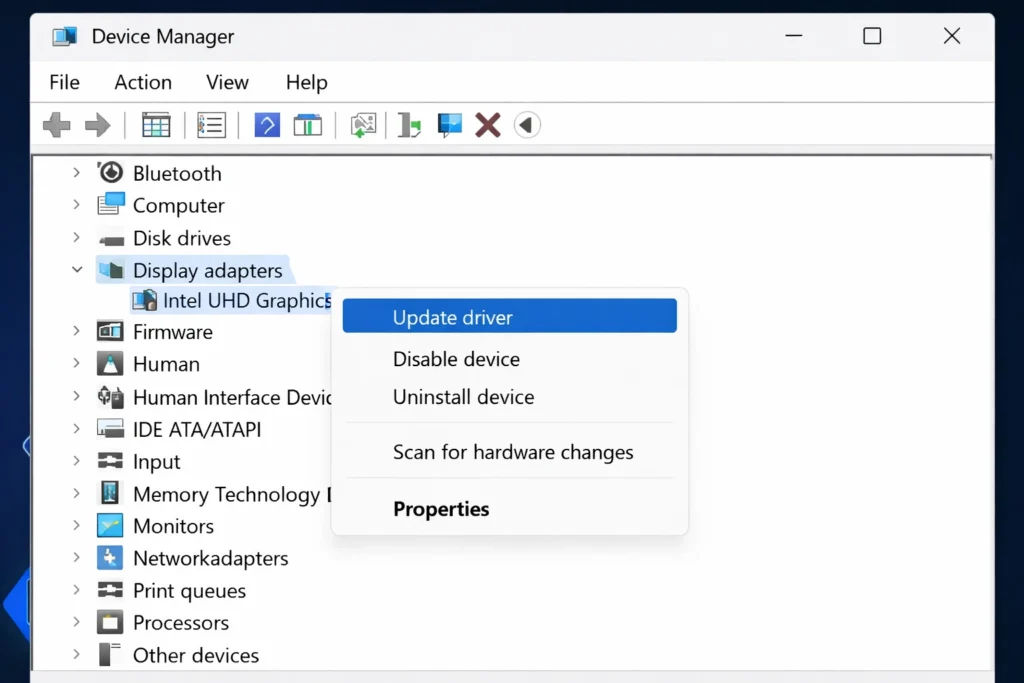Open the View menu
1024x683 pixels.
226,82
